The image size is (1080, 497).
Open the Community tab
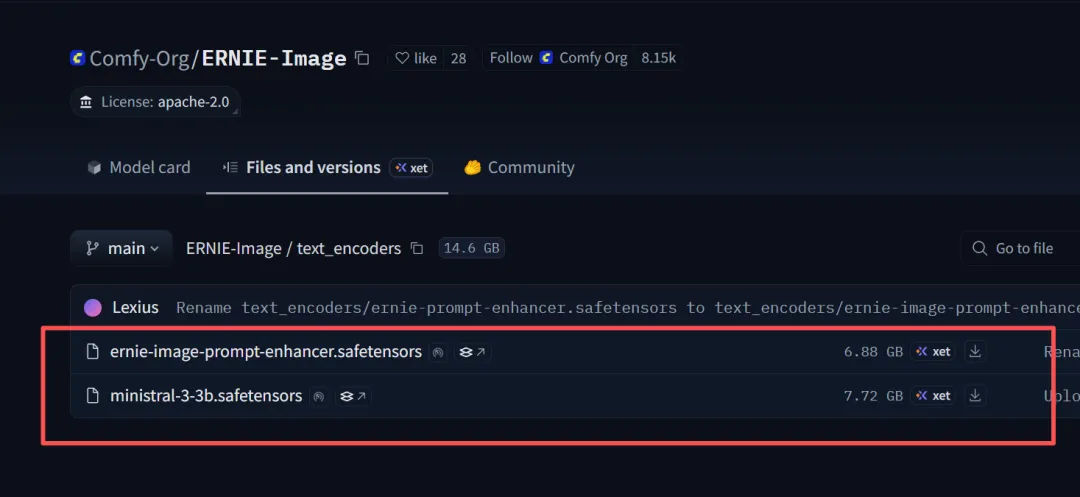click(519, 167)
